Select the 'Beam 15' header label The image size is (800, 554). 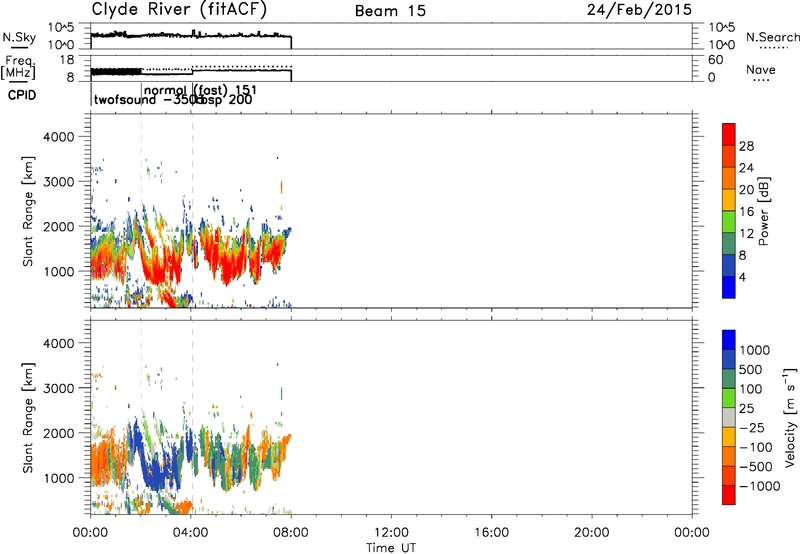390,11
